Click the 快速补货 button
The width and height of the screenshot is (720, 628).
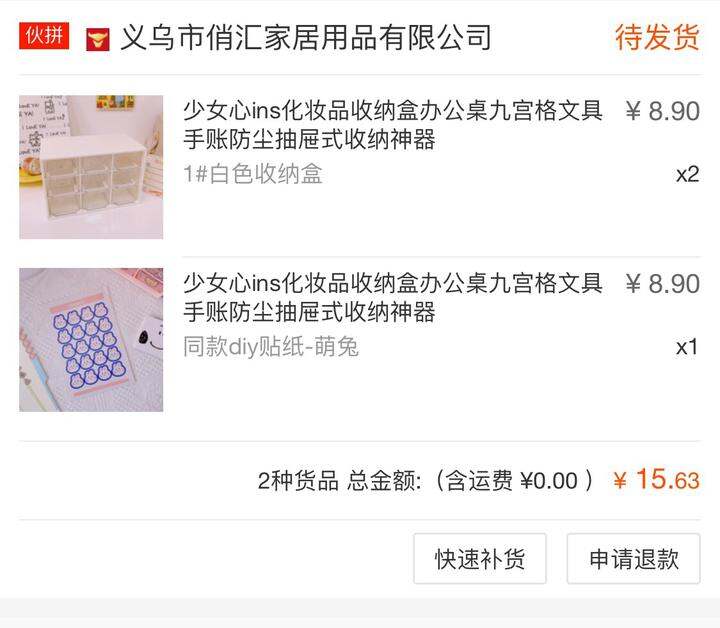(480, 559)
